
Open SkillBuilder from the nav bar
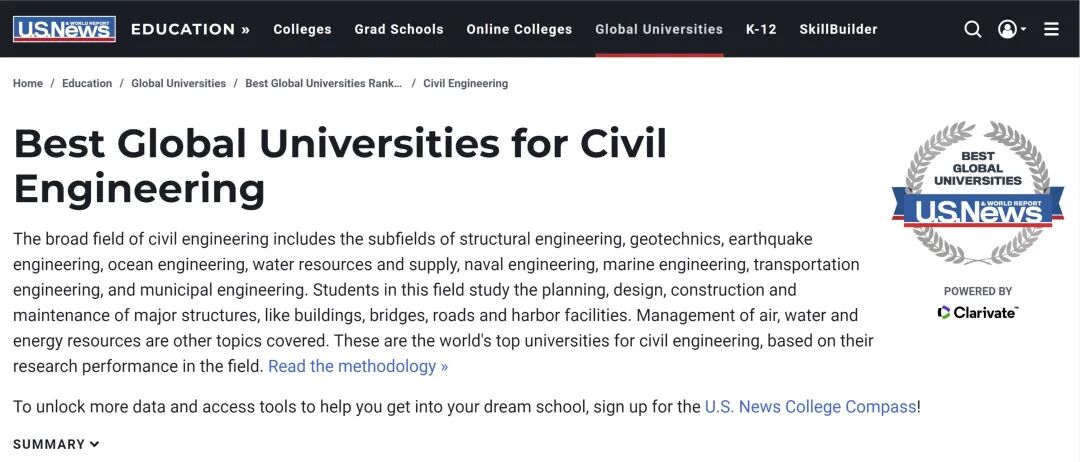[x=838, y=29]
